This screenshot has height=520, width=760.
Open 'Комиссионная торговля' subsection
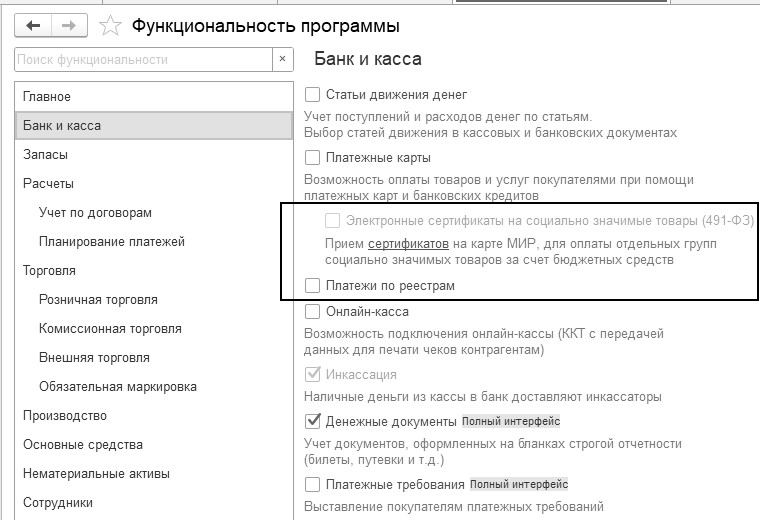point(154,329)
